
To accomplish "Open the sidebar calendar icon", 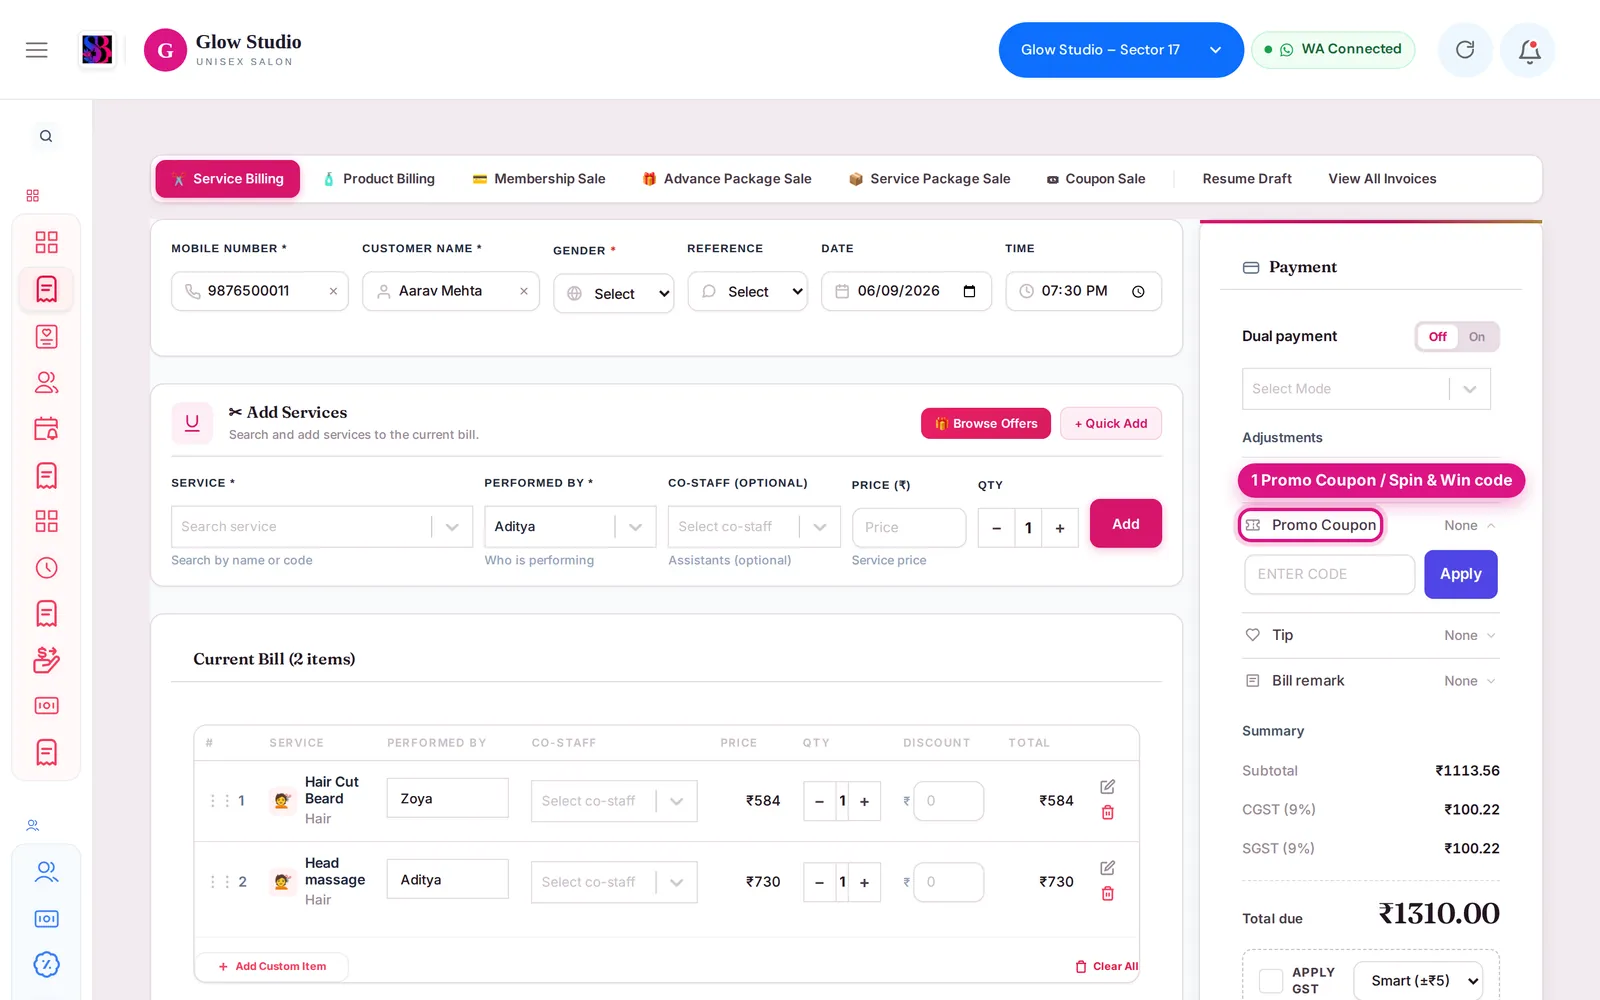I will click(x=46, y=429).
